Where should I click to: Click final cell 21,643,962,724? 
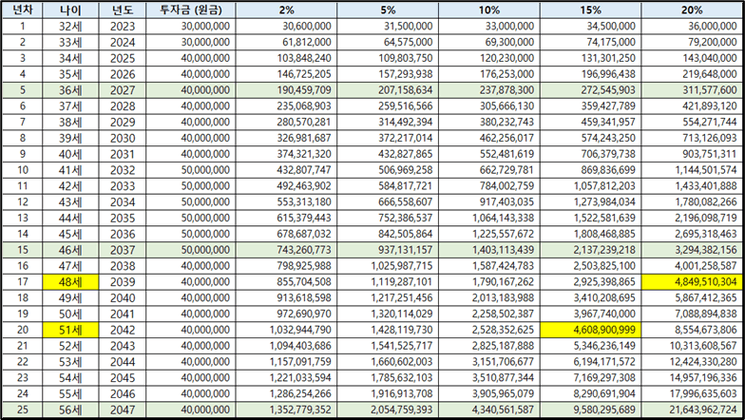tap(692, 410)
